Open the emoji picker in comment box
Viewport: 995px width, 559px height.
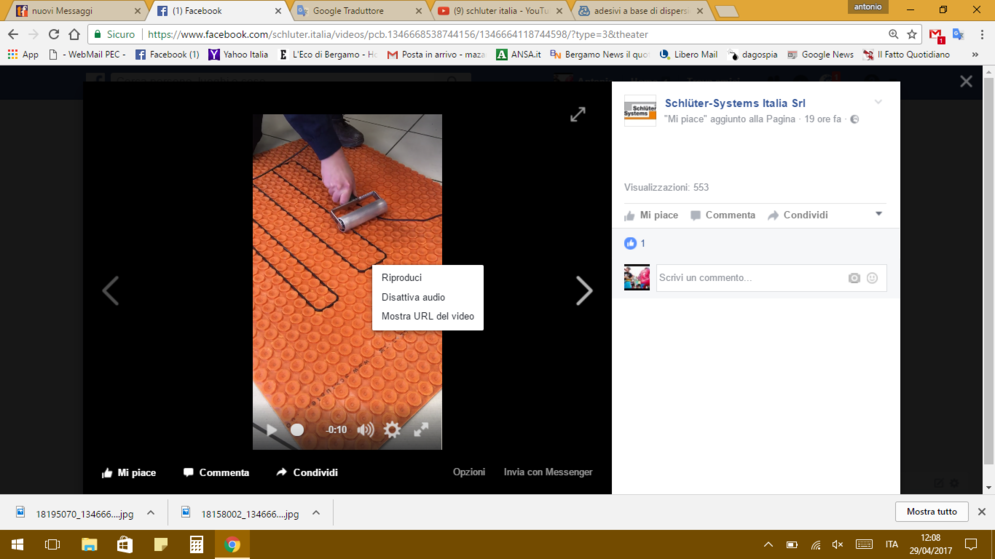coord(873,278)
